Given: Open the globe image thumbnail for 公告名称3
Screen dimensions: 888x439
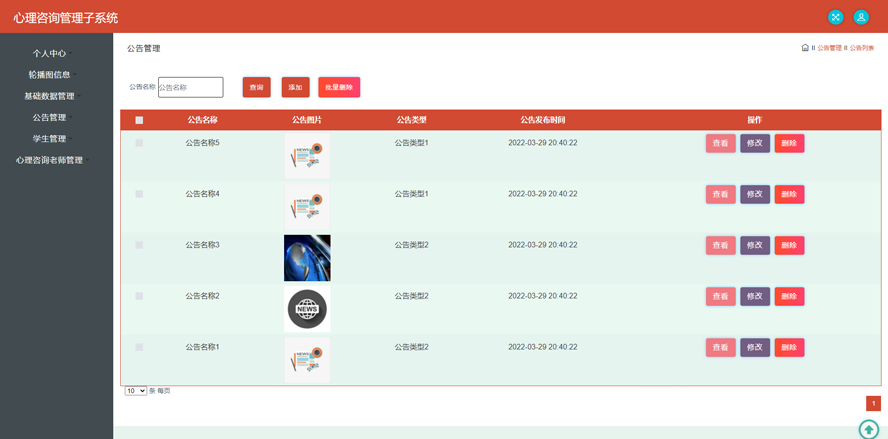Looking at the screenshot, I should pyautogui.click(x=307, y=258).
